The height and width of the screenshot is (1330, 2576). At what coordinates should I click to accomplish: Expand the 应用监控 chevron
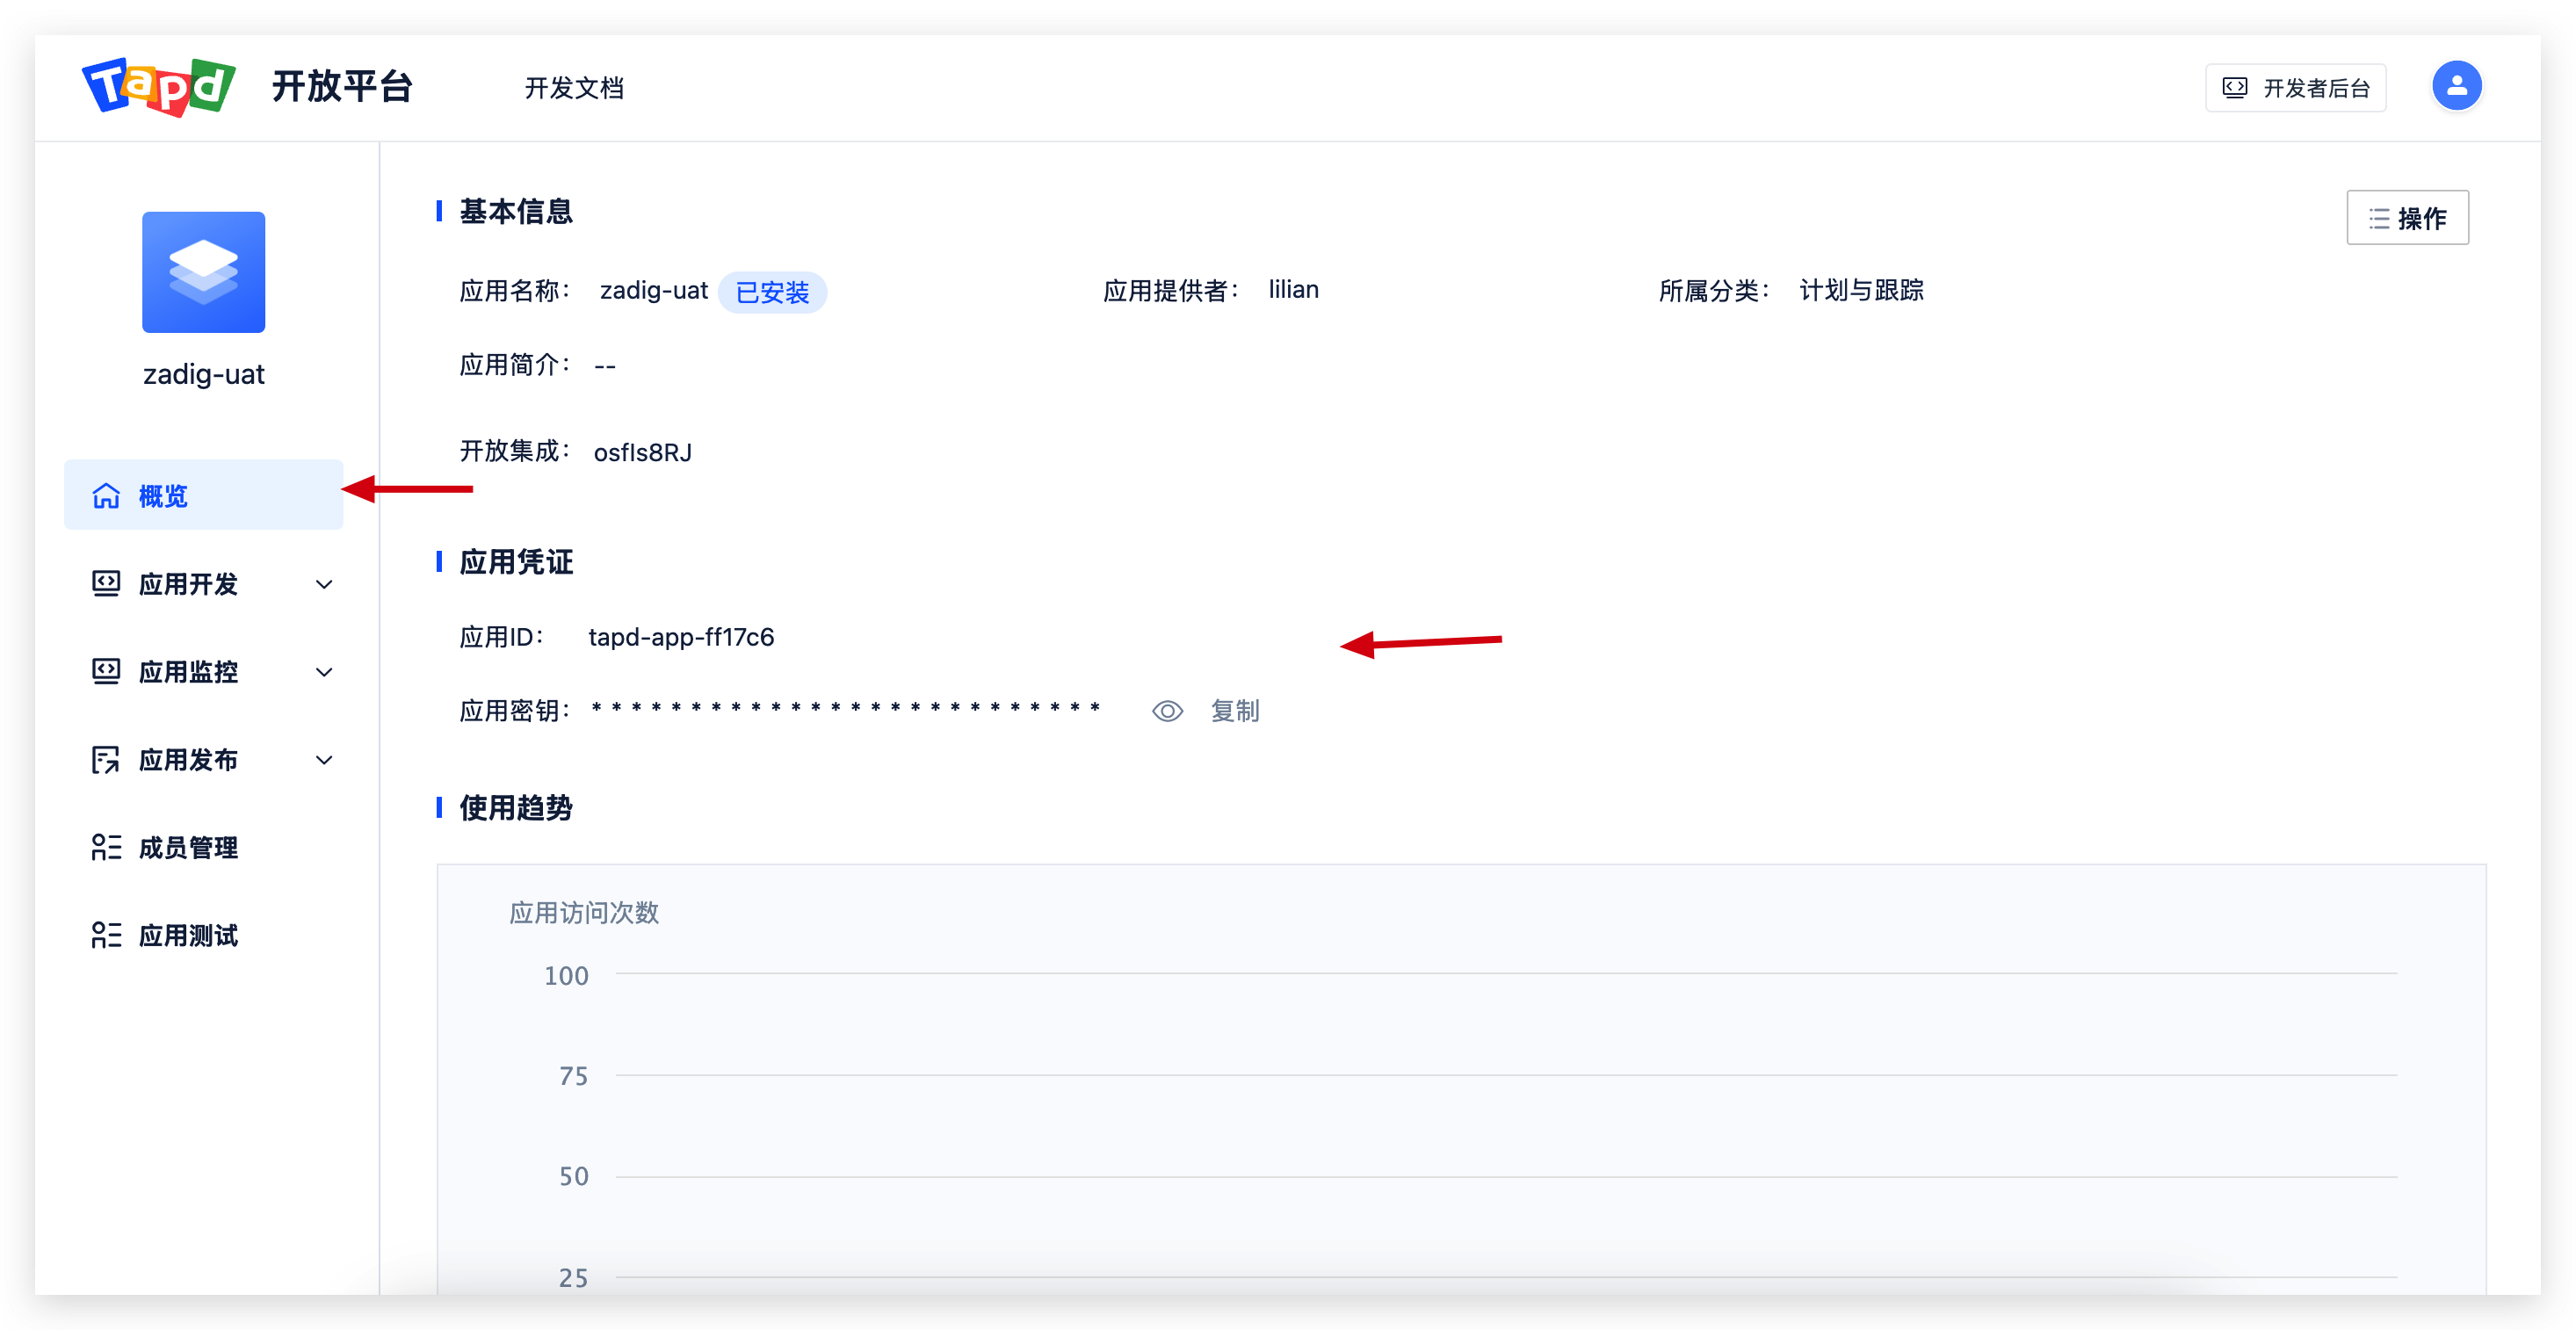pos(324,672)
